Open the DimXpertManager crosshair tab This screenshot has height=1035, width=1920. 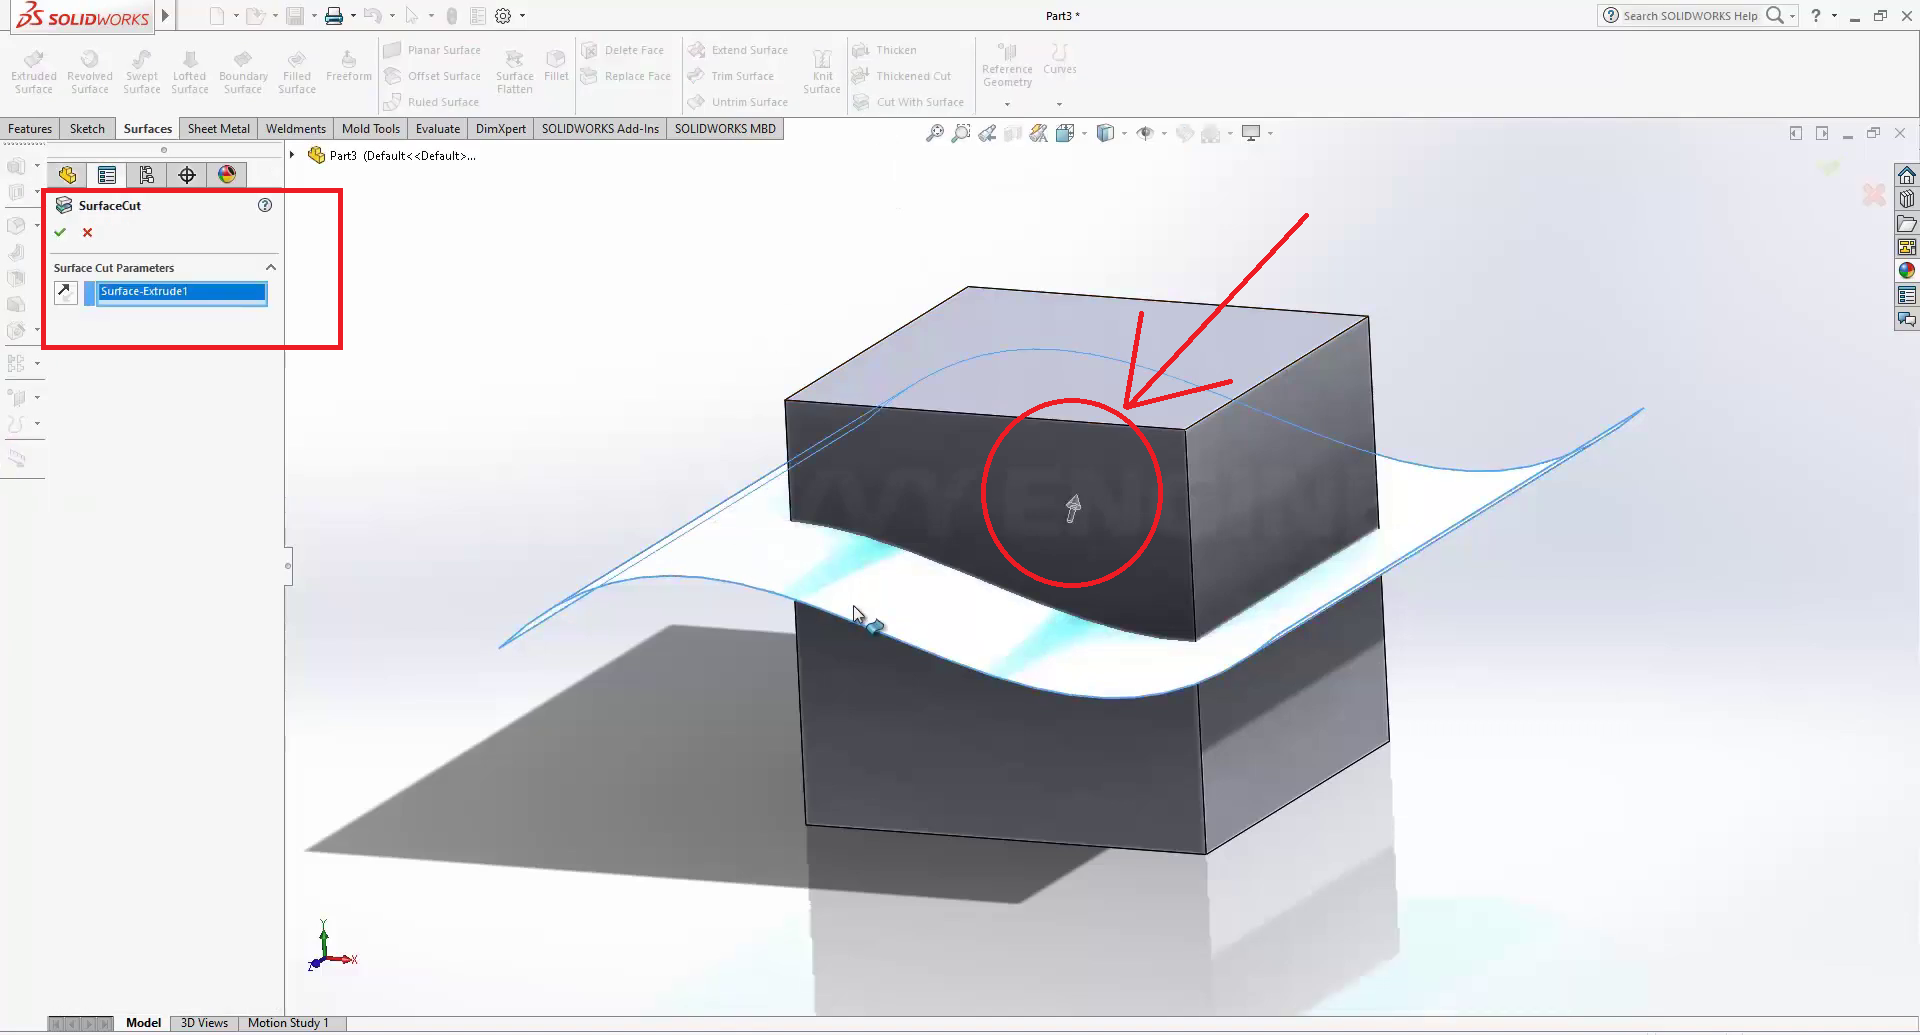(x=187, y=175)
